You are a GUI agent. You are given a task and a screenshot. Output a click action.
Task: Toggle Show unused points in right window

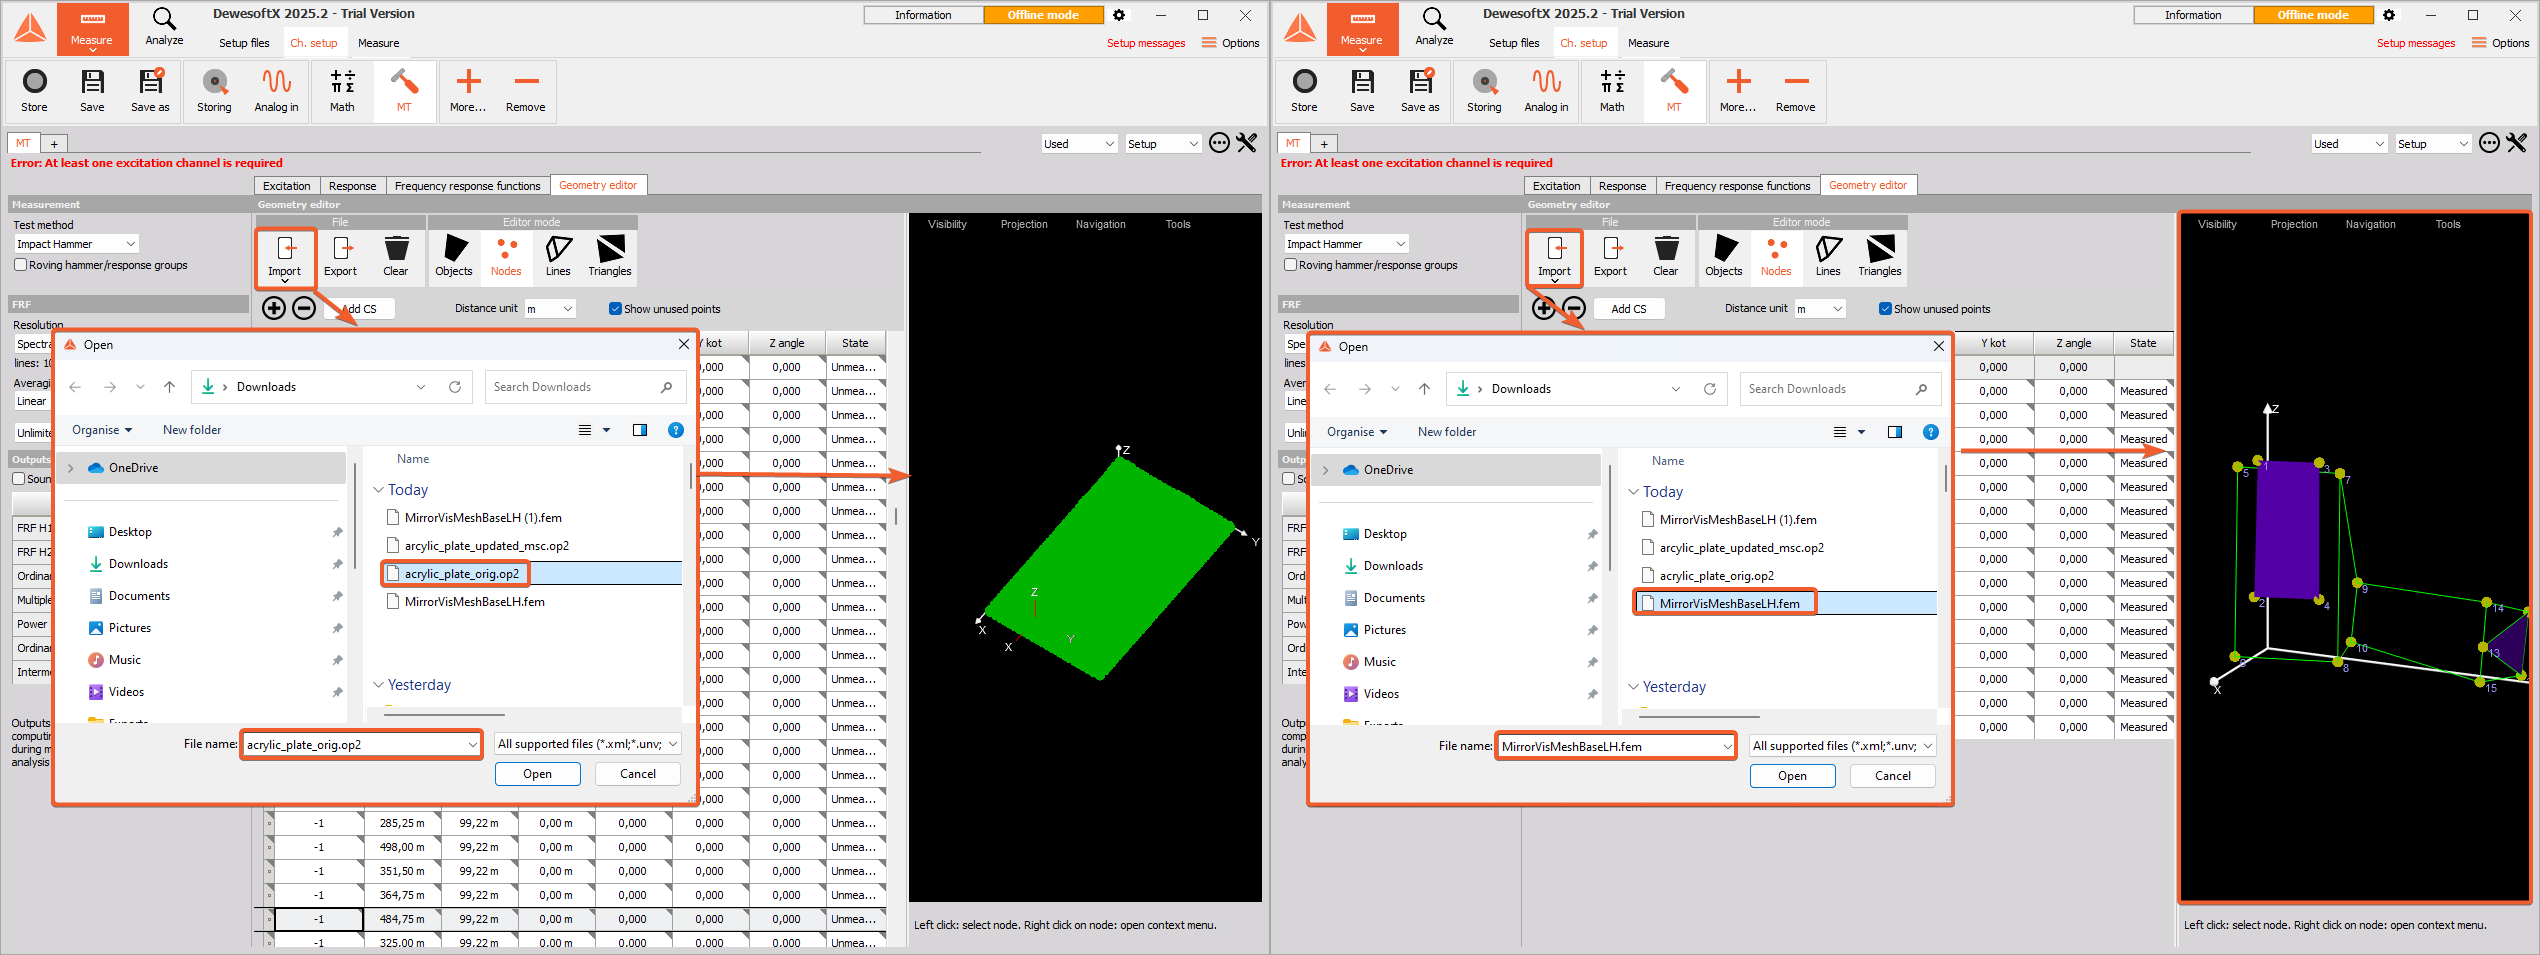coord(1885,309)
